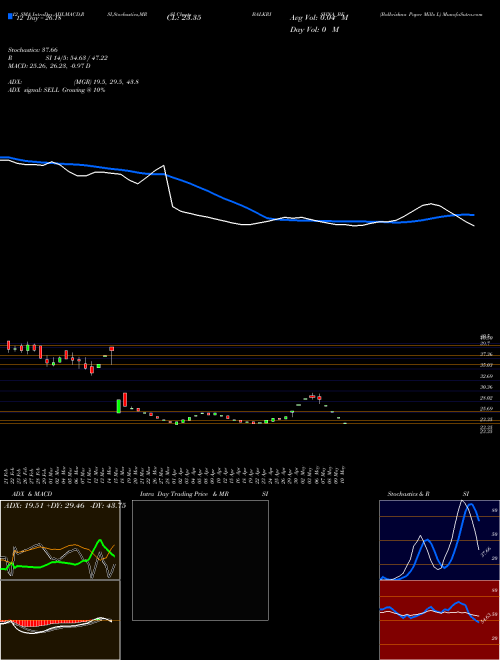The image size is (500, 660).
Task: Click the 'MACD: 25.26, 26.23, -0.97 D' line
Action: (x=49, y=66)
